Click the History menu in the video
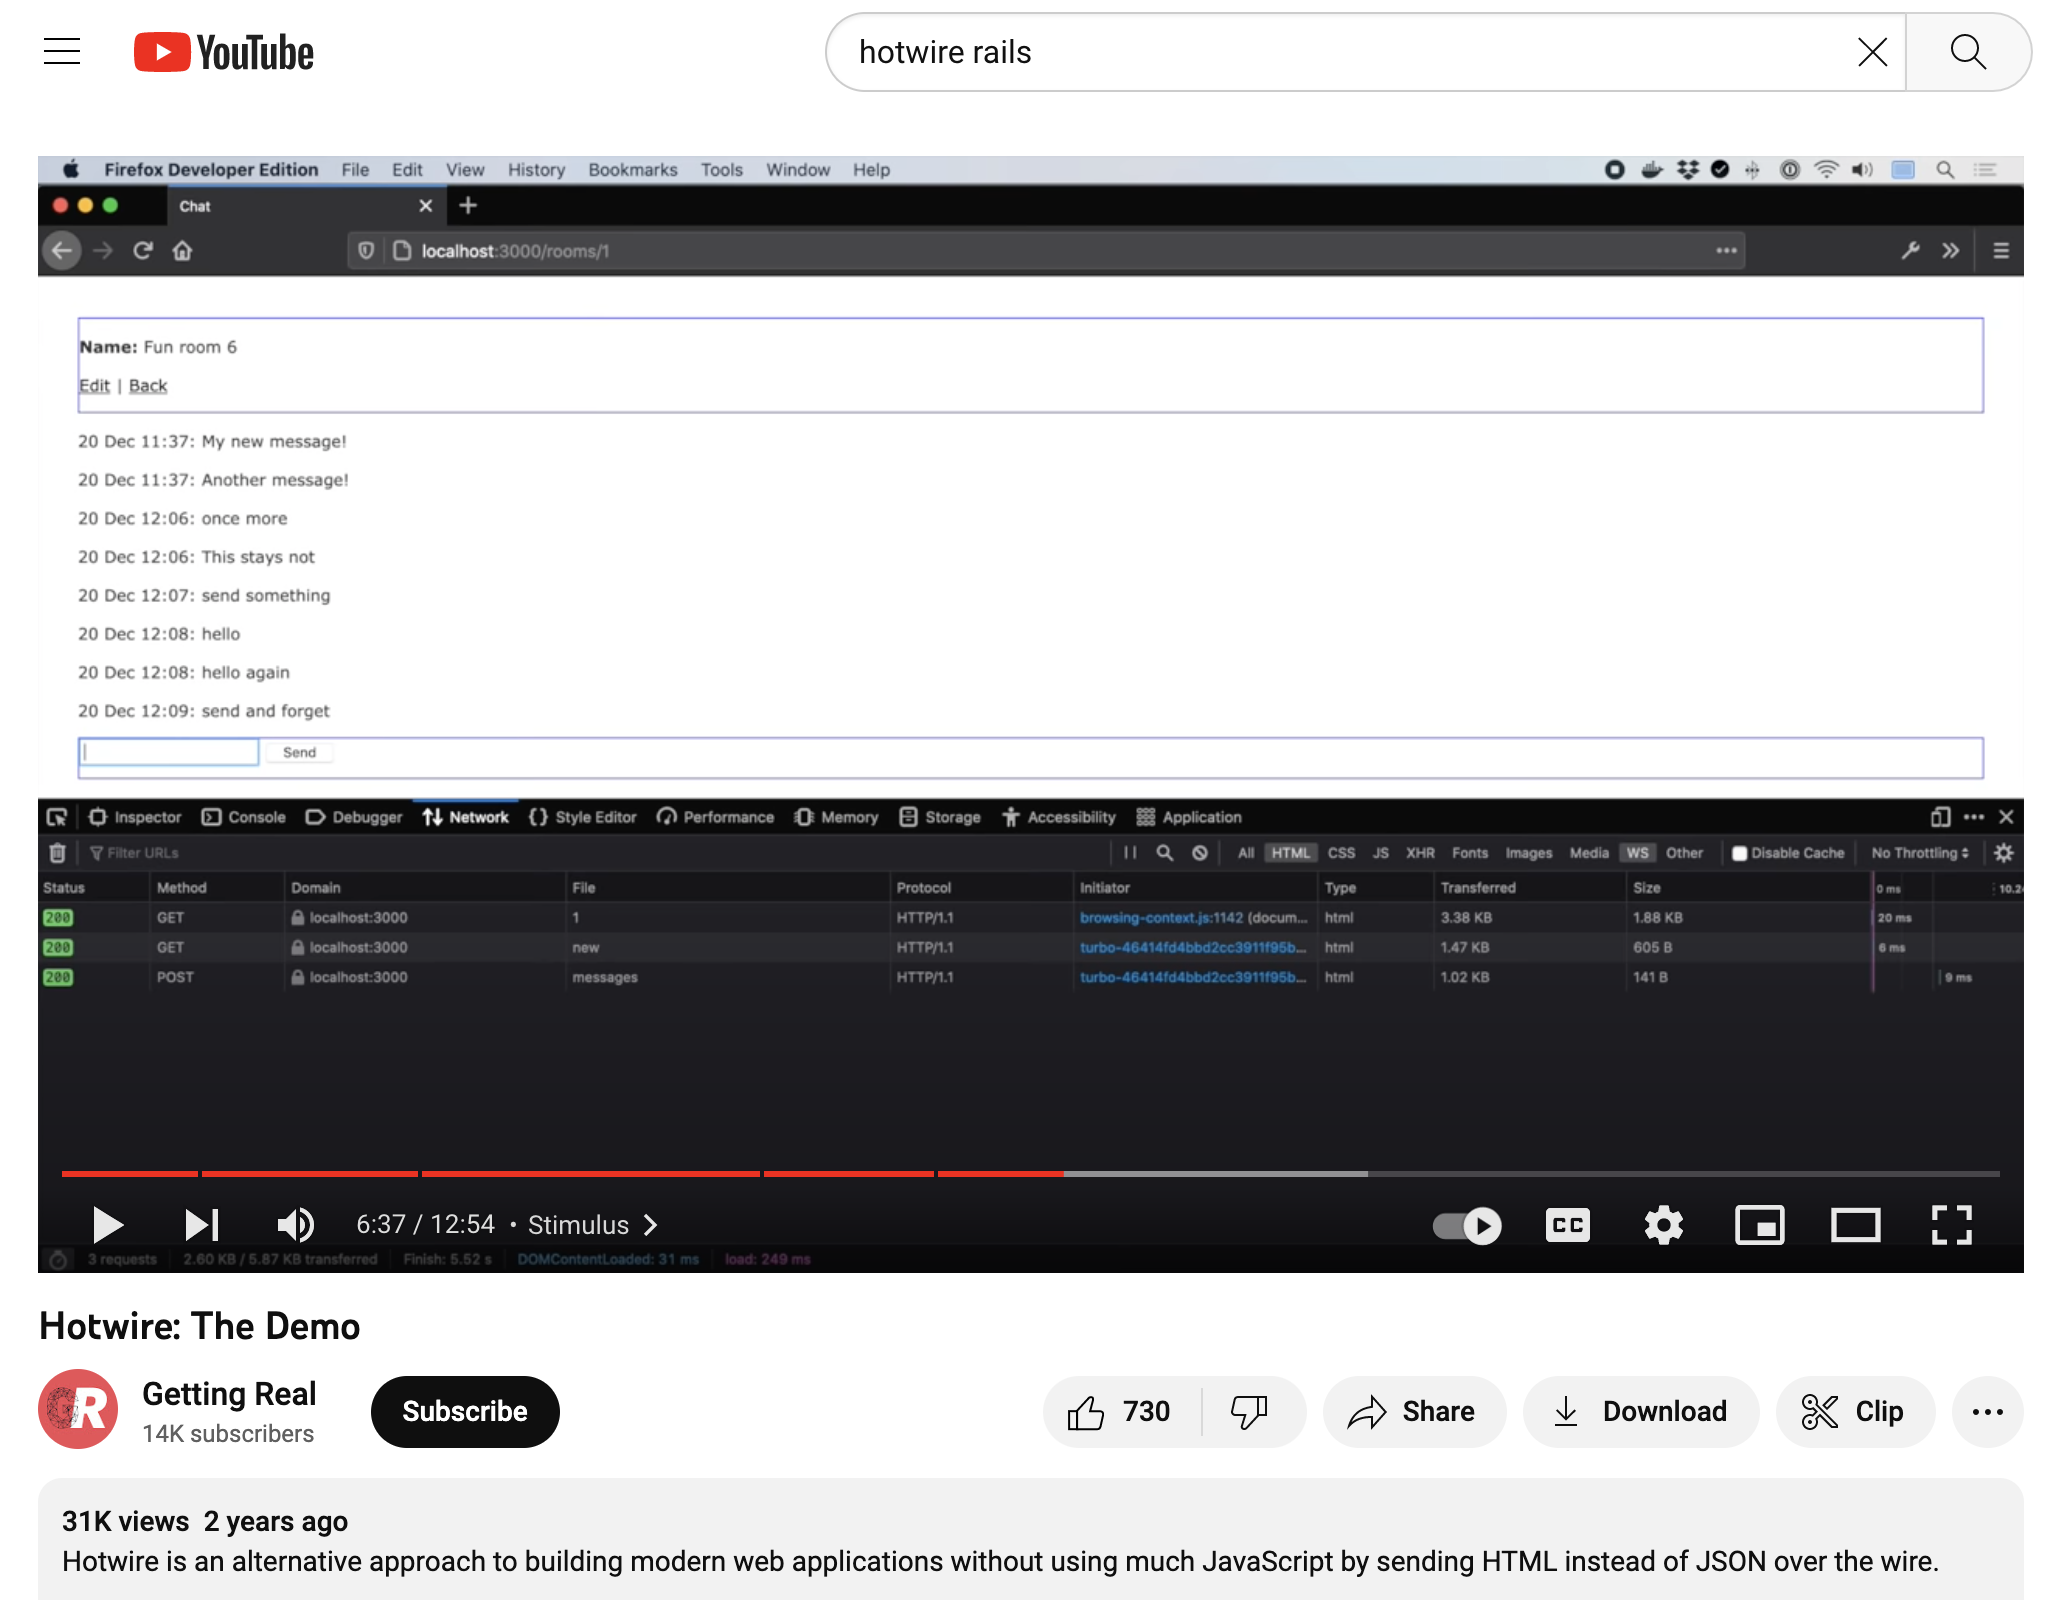Image resolution: width=2048 pixels, height=1600 pixels. [x=536, y=170]
